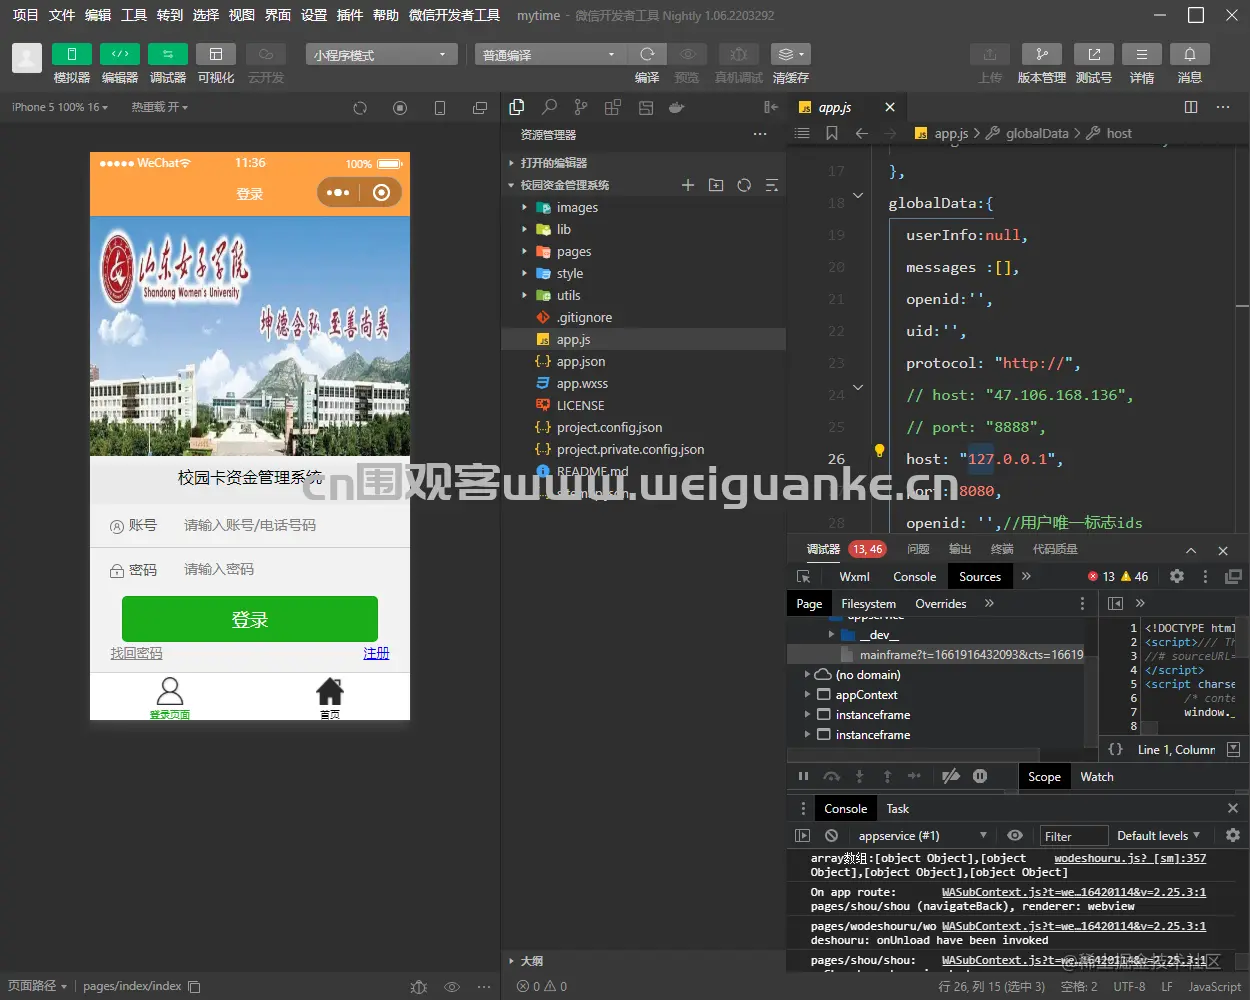Open version management (版本管理)
This screenshot has height=1000, width=1250.
pyautogui.click(x=1042, y=54)
